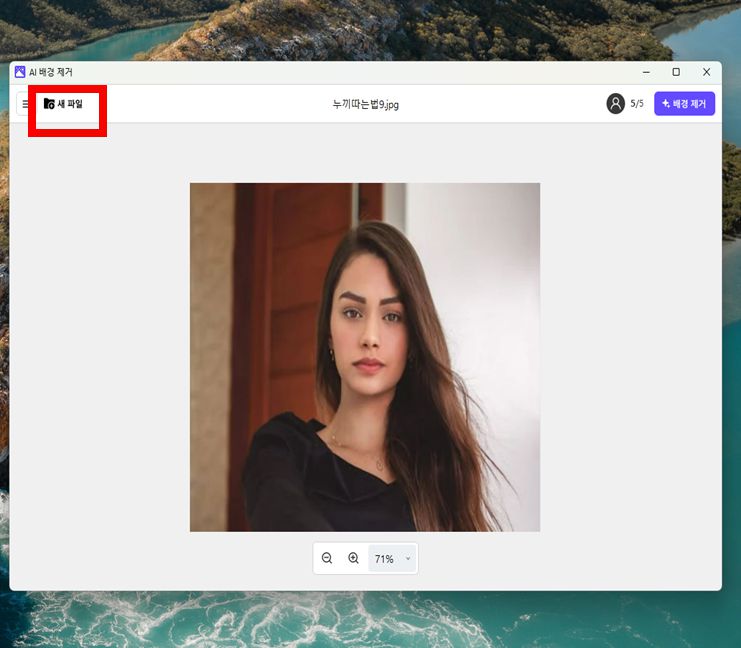
Task: Click the 새 파일 new file button
Action: (x=63, y=104)
